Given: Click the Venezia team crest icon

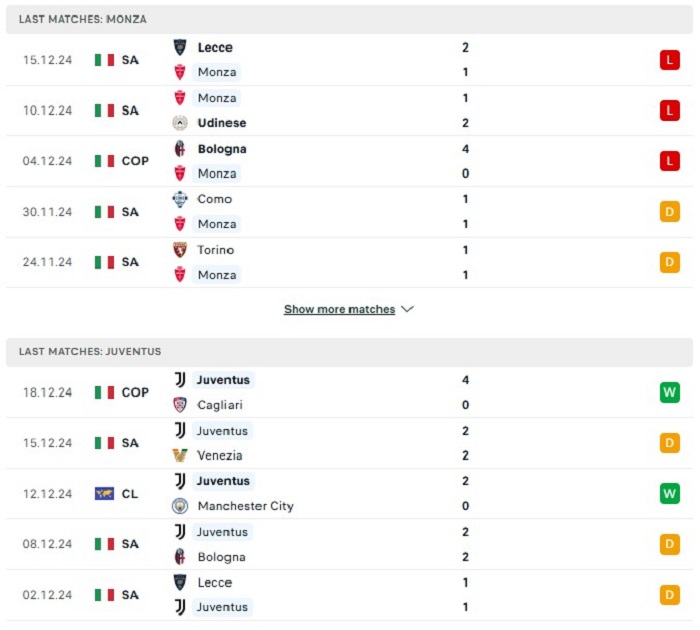Looking at the screenshot, I should click(x=180, y=455).
